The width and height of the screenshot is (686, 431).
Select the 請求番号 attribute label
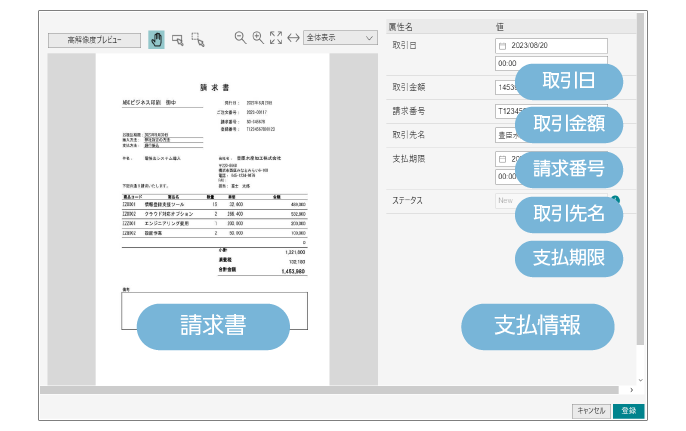(x=409, y=111)
